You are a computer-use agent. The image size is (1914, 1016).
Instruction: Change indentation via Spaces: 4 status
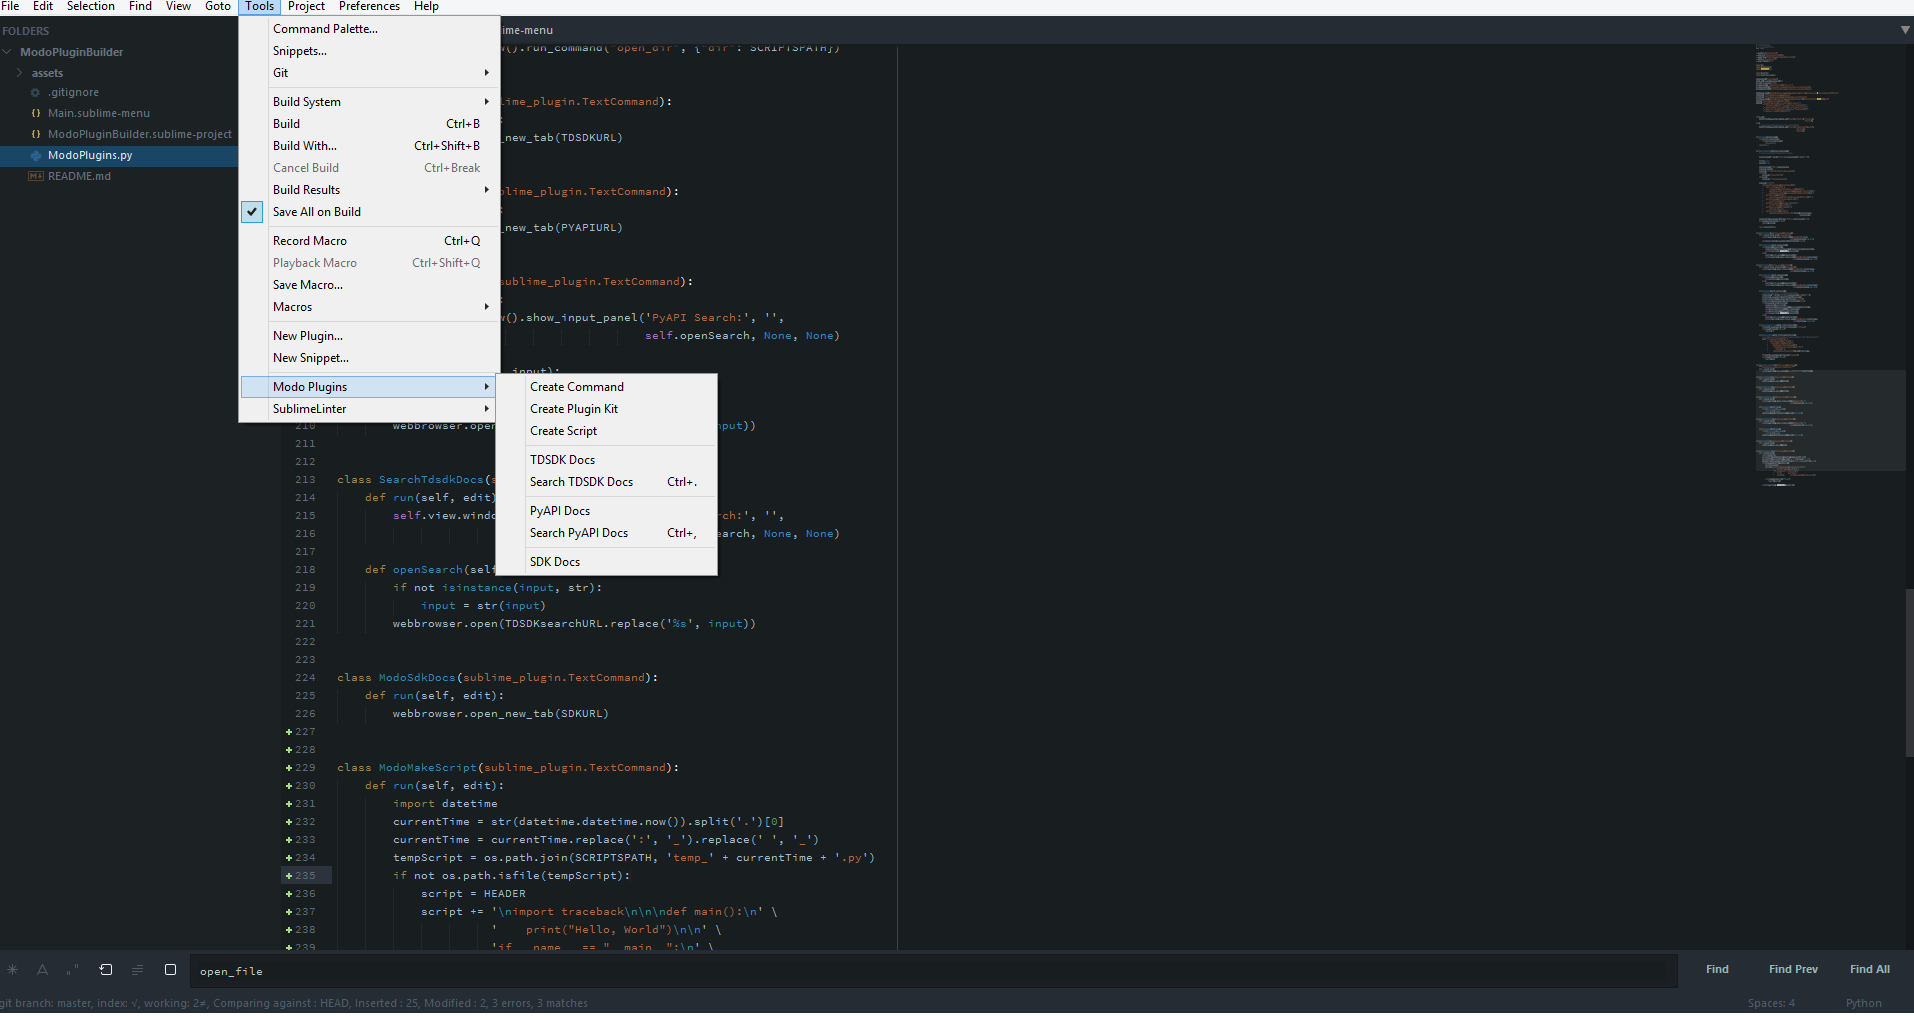tap(1771, 1003)
